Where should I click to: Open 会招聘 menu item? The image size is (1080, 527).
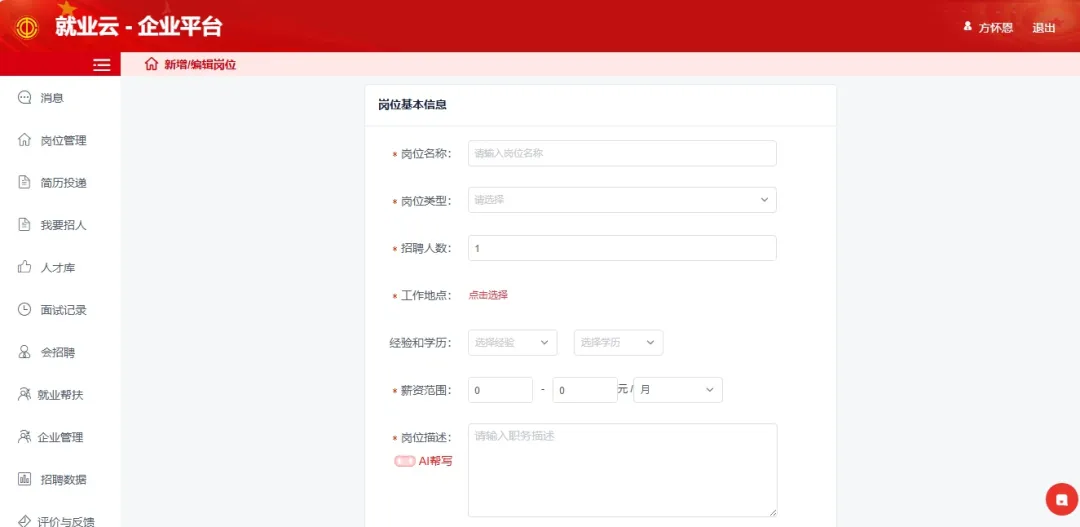[x=60, y=352]
